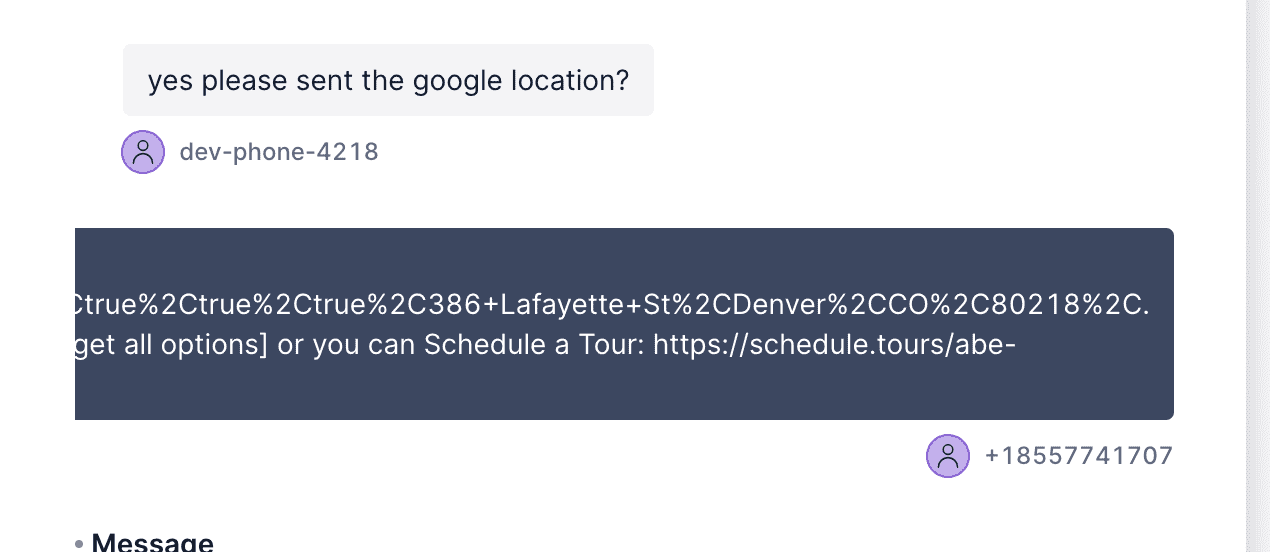Open the https://schedule.tours/abe- link

[835, 345]
